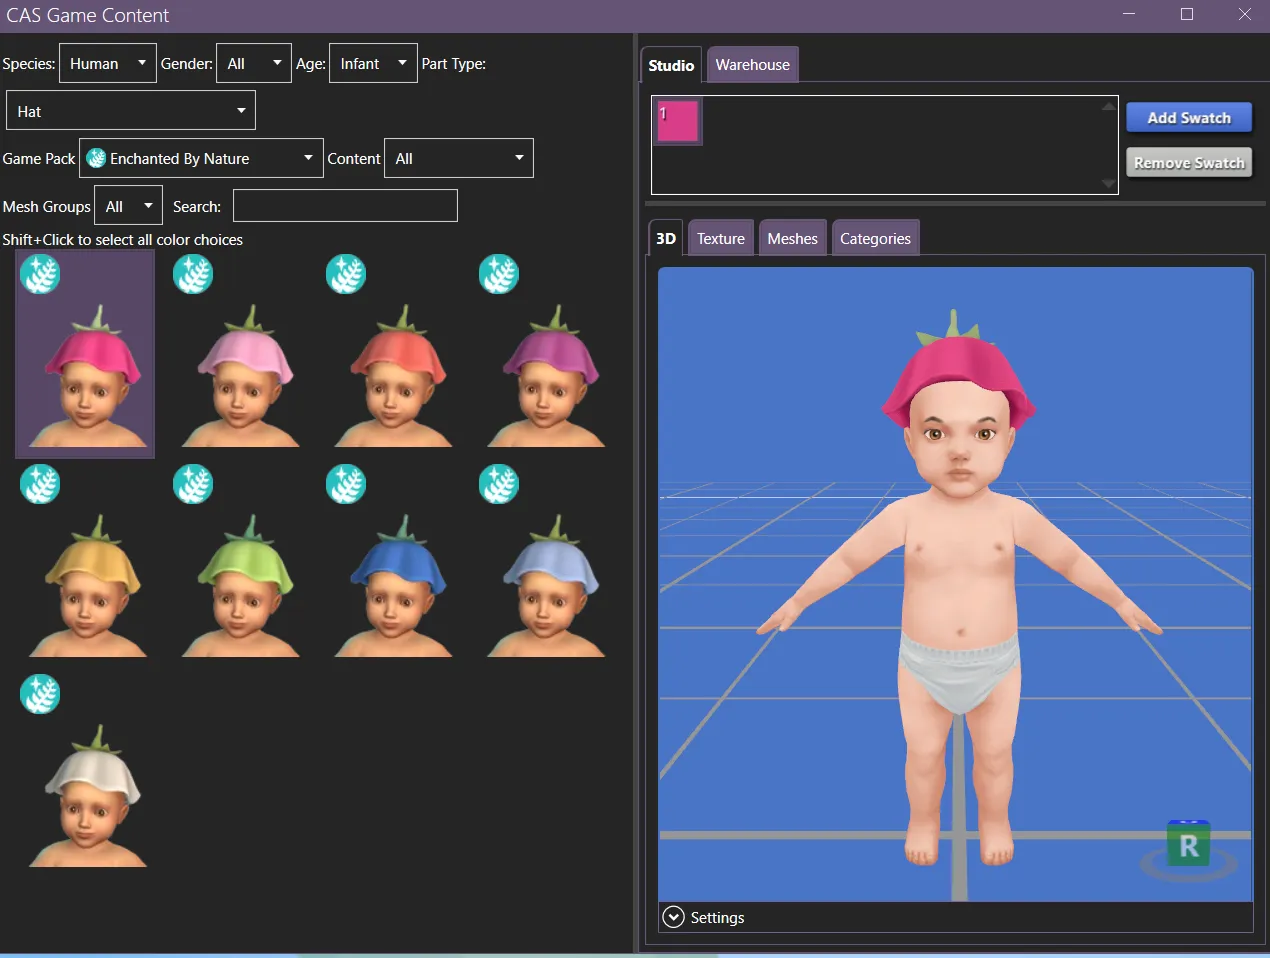Switch to the Warehouse tab
Screen dimensions: 1270x958
(x=752, y=64)
